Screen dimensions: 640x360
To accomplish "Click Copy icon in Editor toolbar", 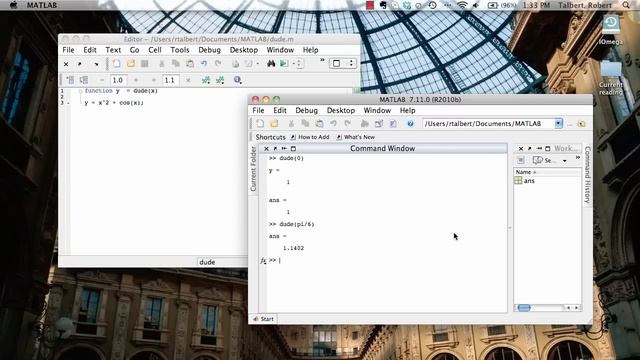I will coord(176,64).
